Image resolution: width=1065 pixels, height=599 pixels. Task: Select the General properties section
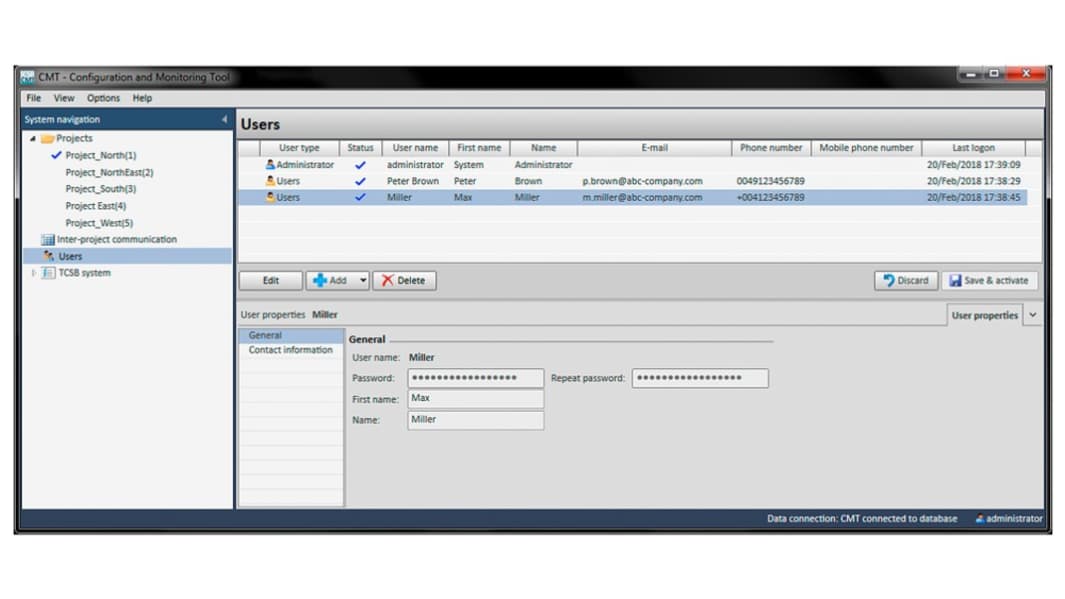pos(291,335)
